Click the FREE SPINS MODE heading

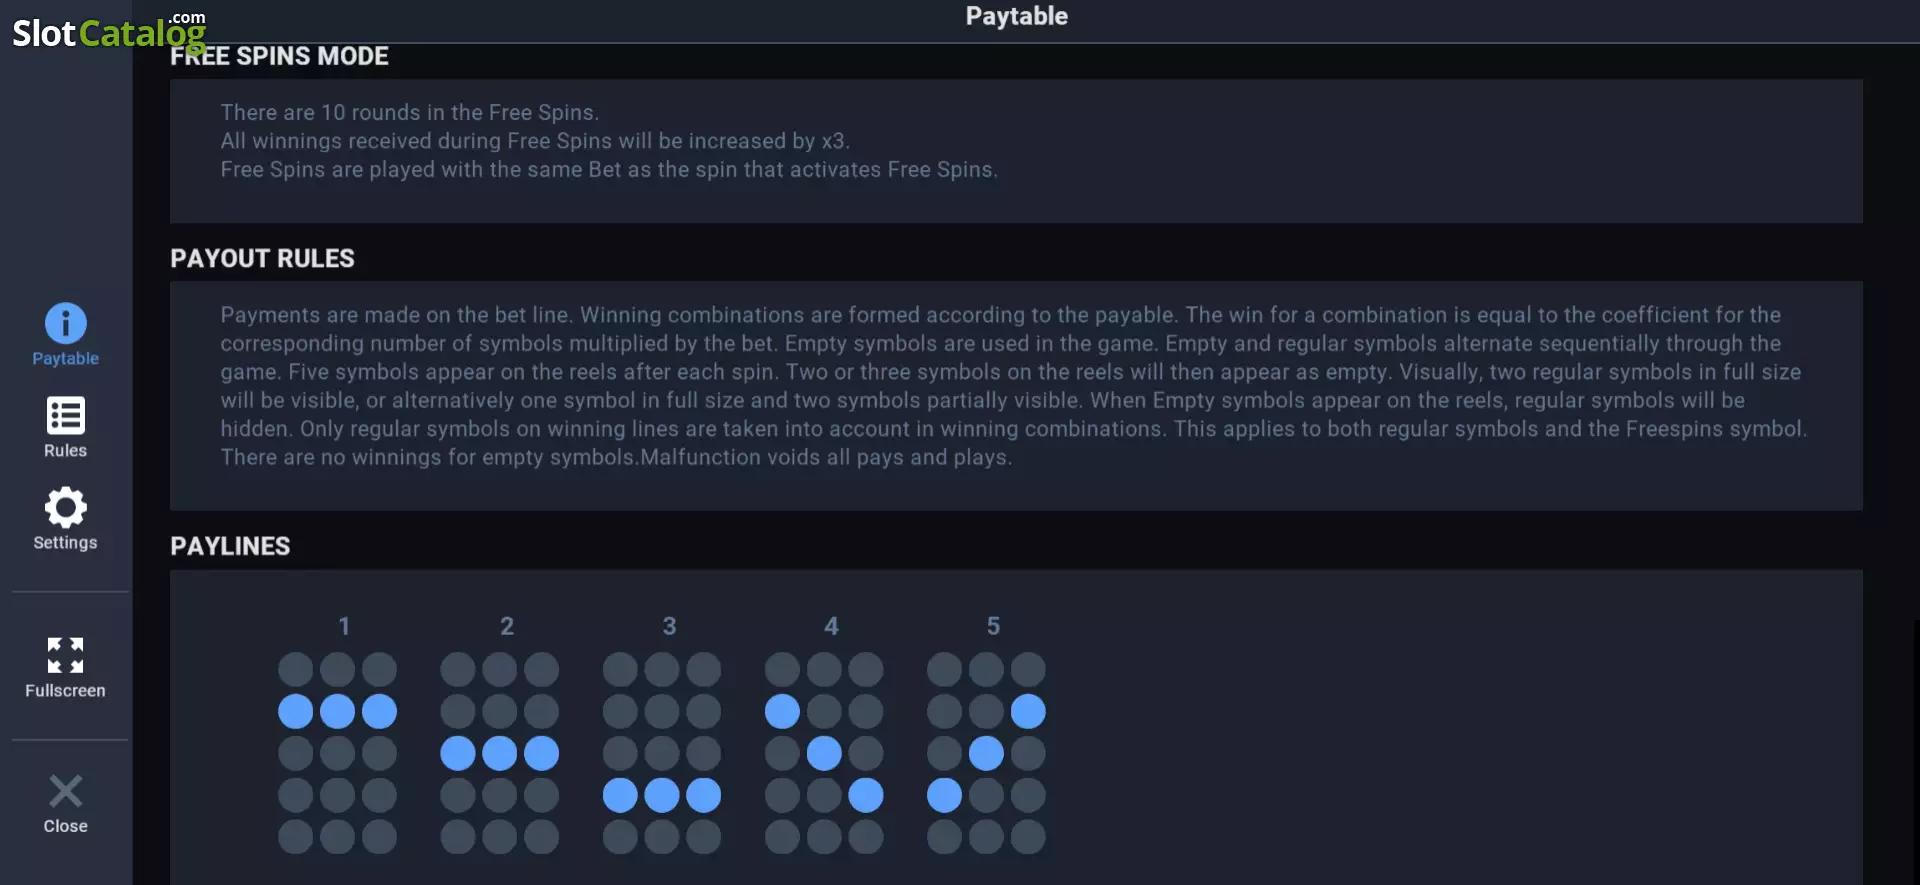[x=279, y=56]
